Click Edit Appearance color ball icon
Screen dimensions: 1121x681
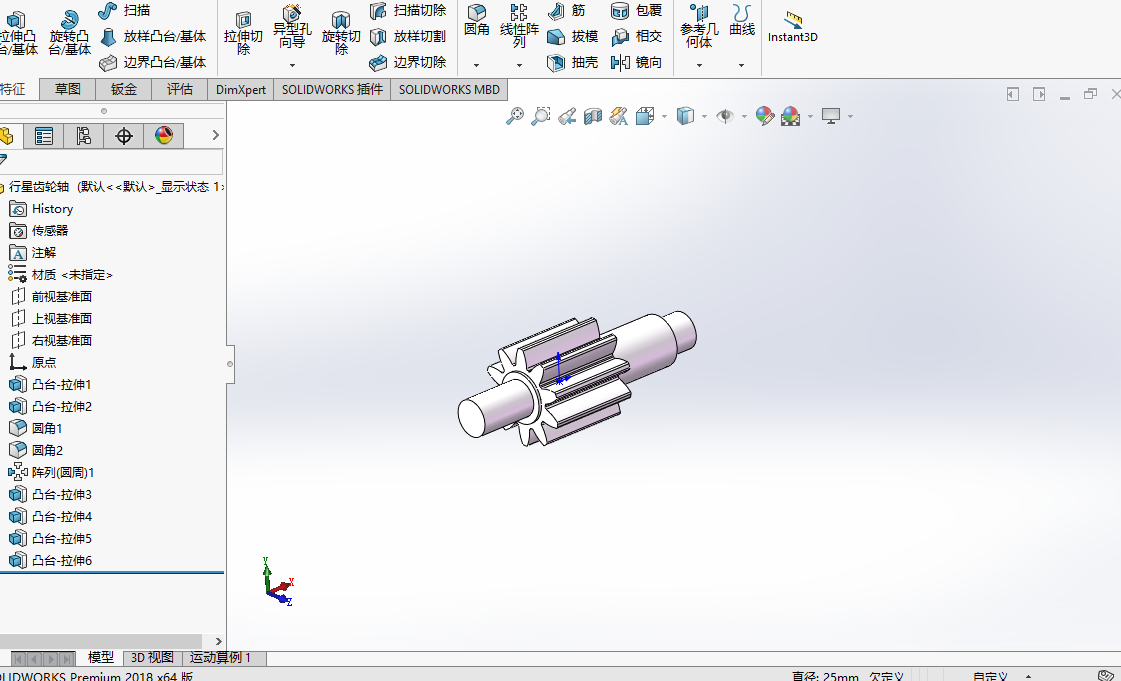pos(764,116)
